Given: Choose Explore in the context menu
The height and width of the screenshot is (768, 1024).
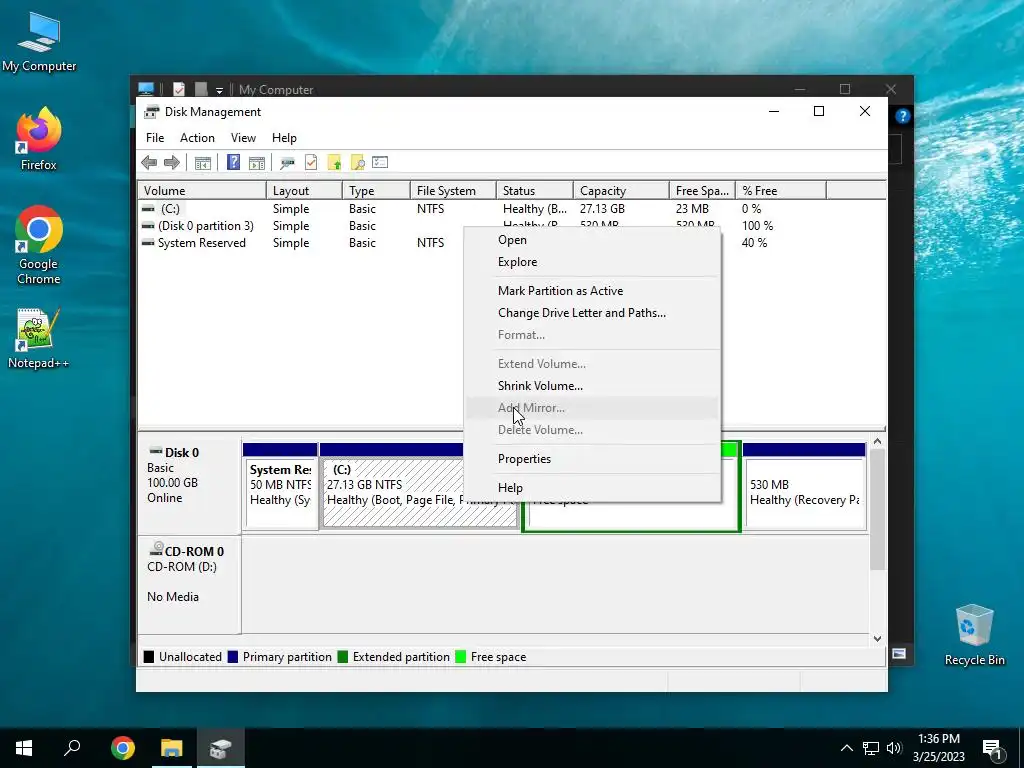Looking at the screenshot, I should tap(592, 262).
